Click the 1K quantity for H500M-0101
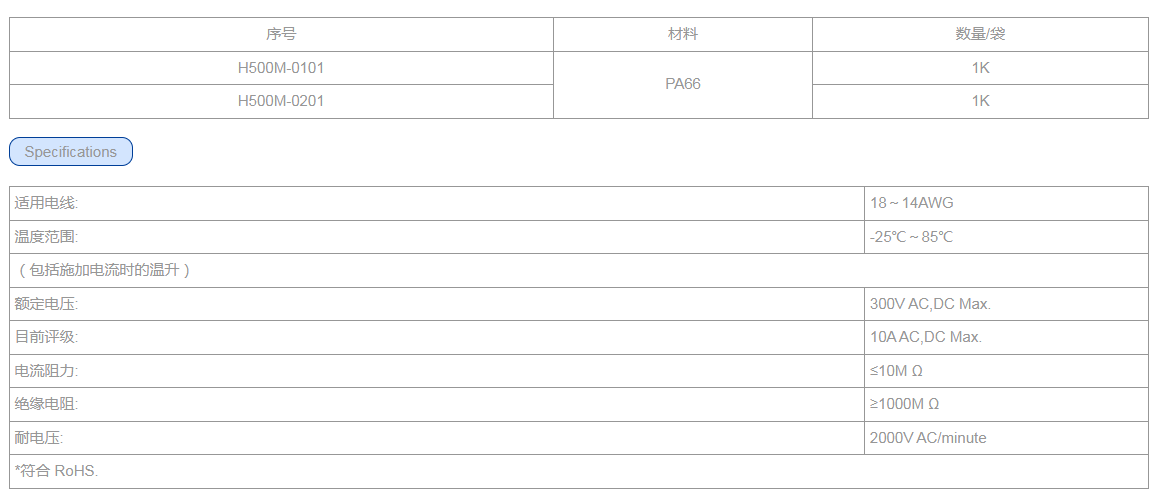The height and width of the screenshot is (492, 1155). [x=980, y=68]
